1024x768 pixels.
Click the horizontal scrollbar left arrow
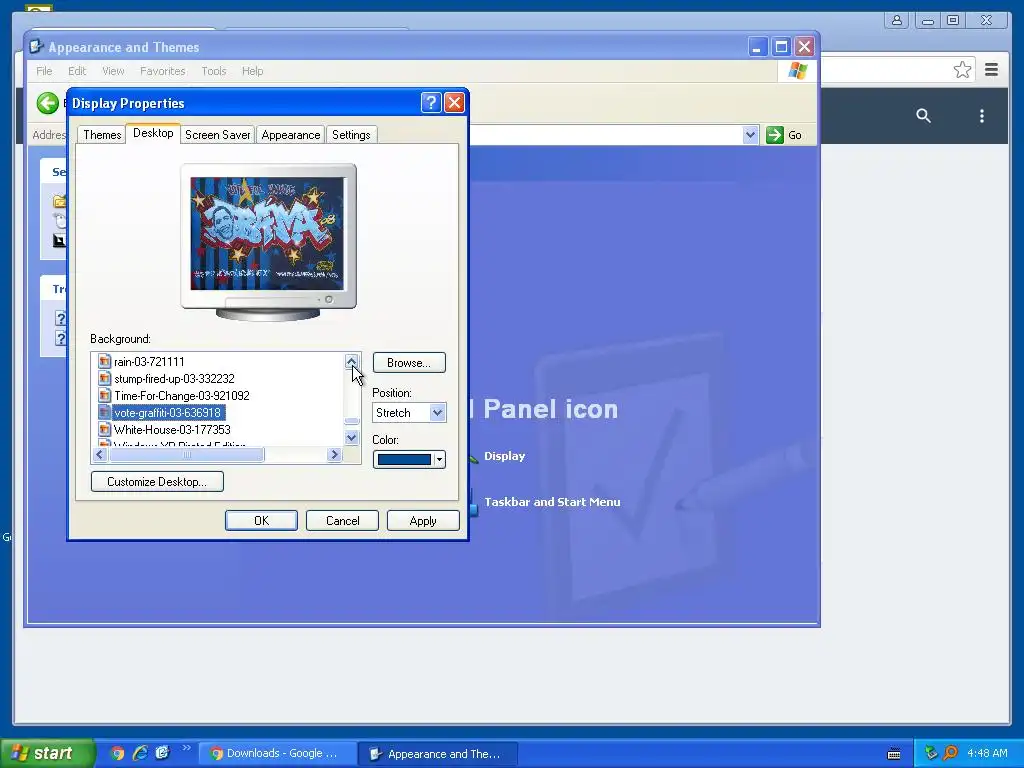point(100,455)
